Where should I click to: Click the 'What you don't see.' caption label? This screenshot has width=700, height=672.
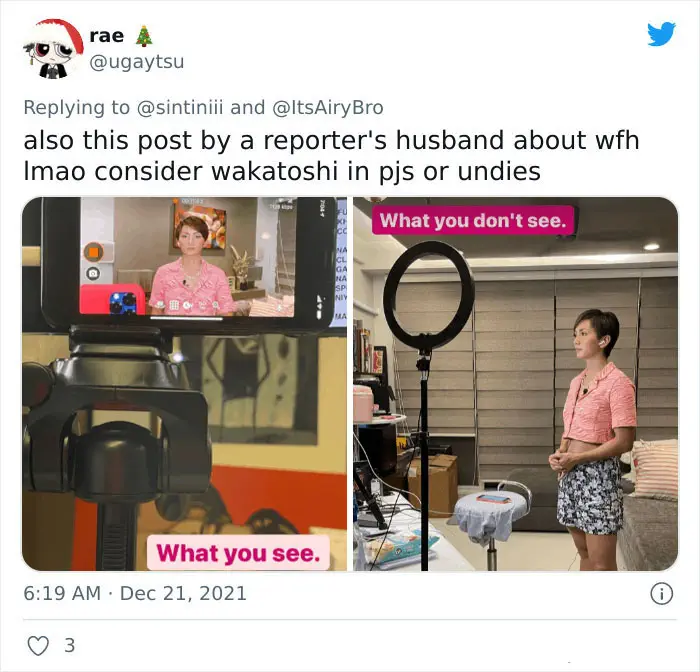pos(473,220)
